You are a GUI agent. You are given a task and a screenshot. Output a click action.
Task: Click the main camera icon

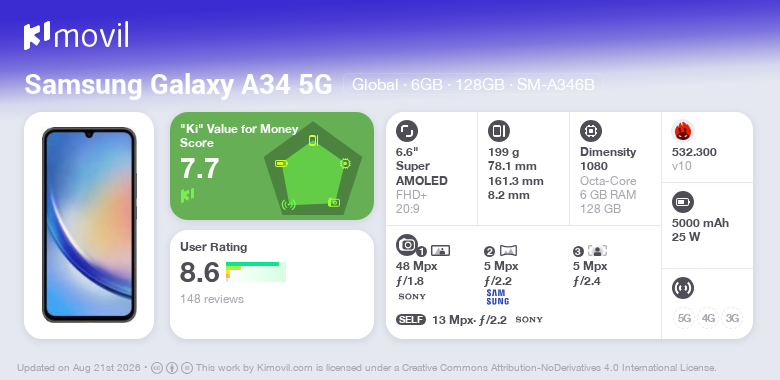(407, 245)
